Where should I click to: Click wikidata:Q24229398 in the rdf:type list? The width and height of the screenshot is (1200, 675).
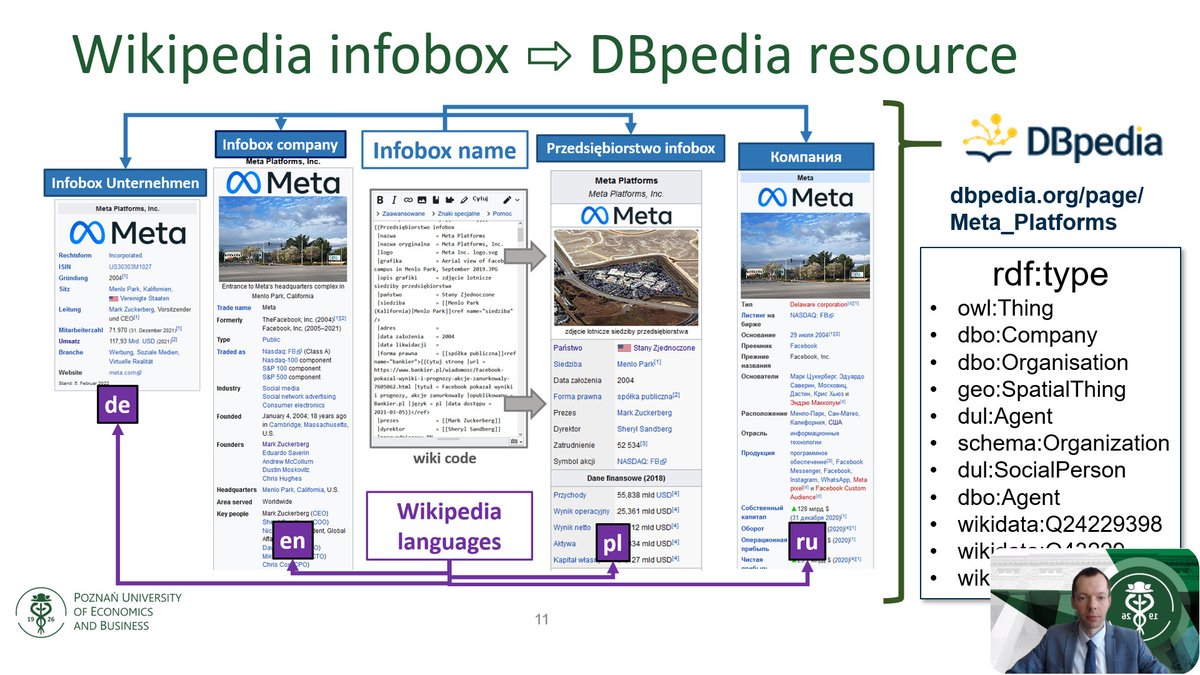click(1059, 524)
